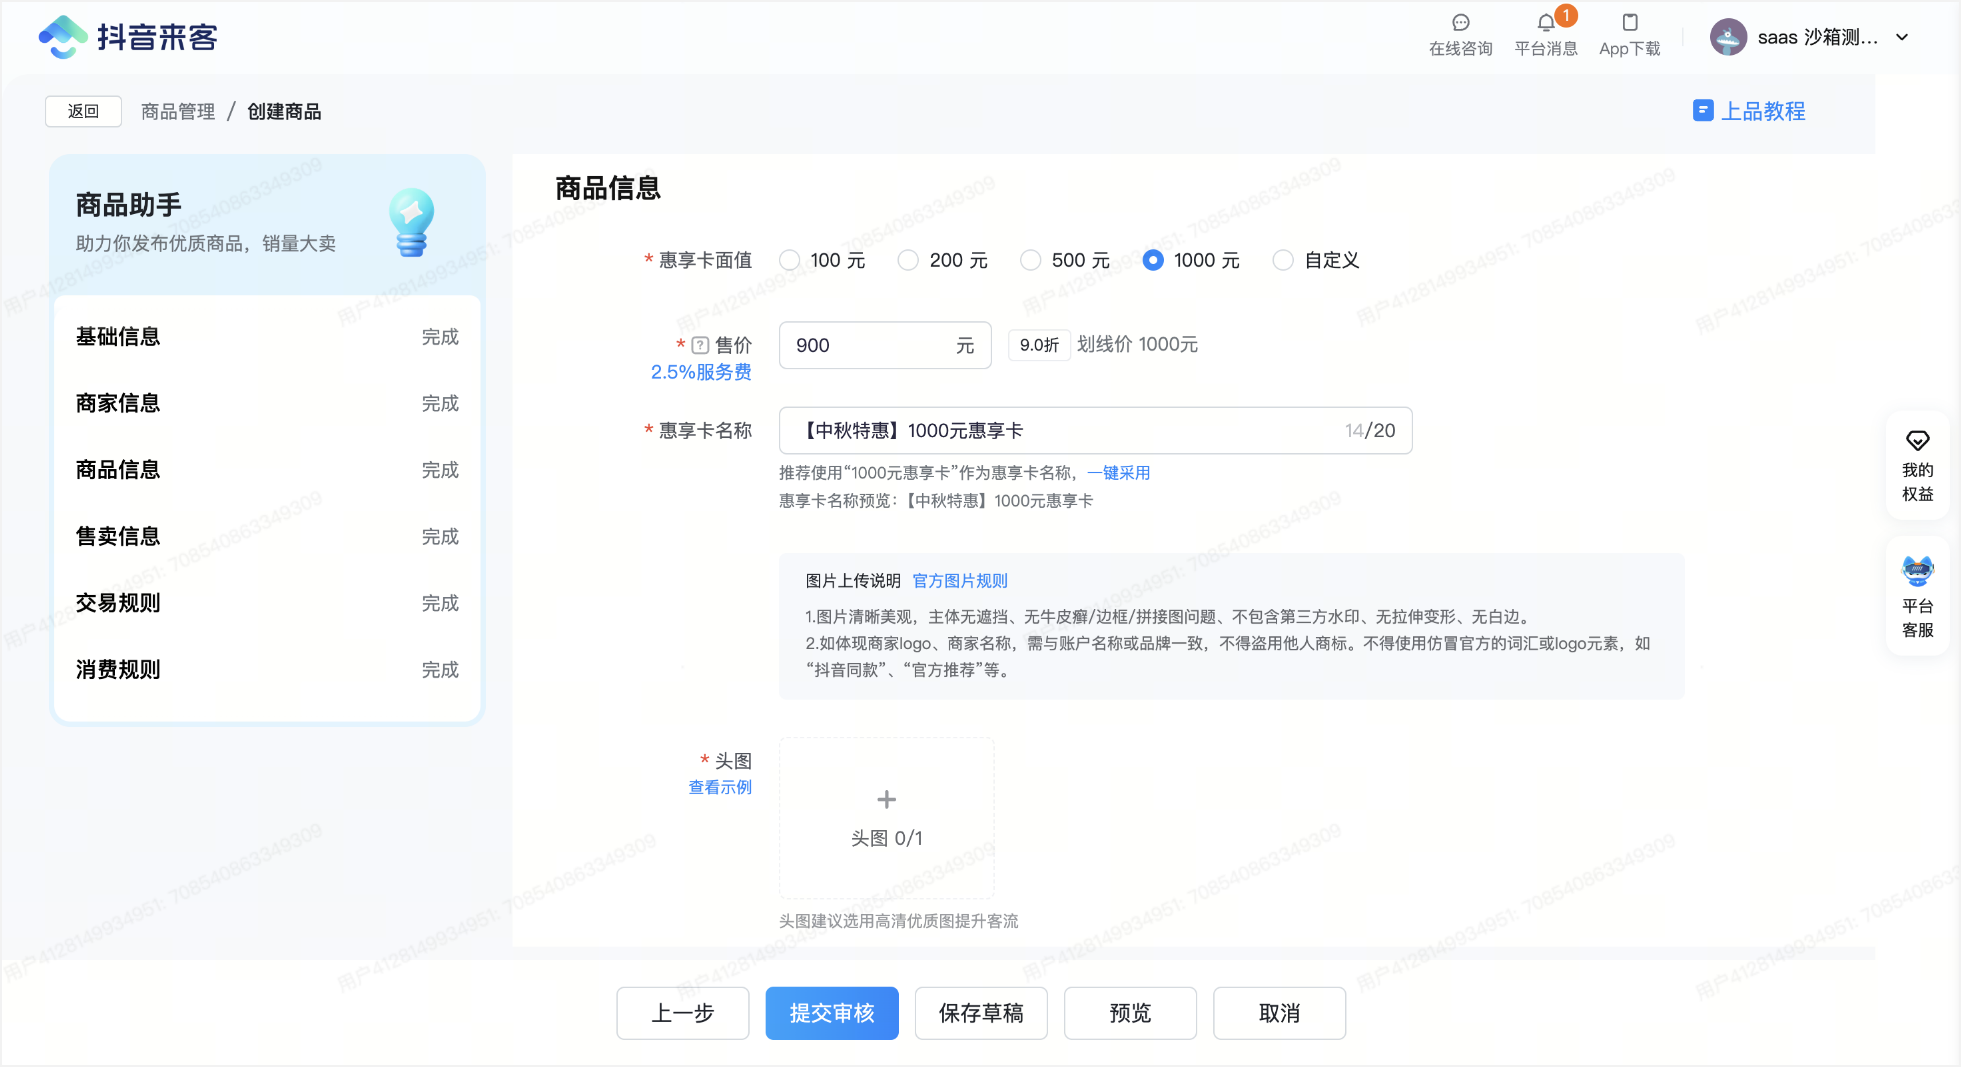The width and height of the screenshot is (1962, 1068).
Task: Click the App download icon
Action: [1629, 23]
